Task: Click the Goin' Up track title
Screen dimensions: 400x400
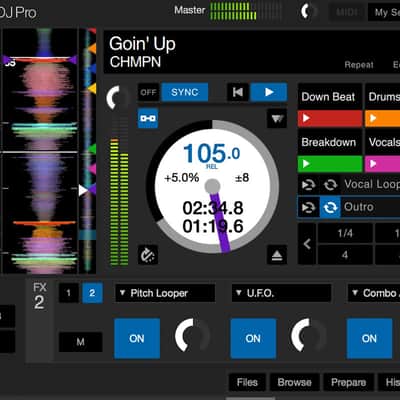Action: point(142,44)
